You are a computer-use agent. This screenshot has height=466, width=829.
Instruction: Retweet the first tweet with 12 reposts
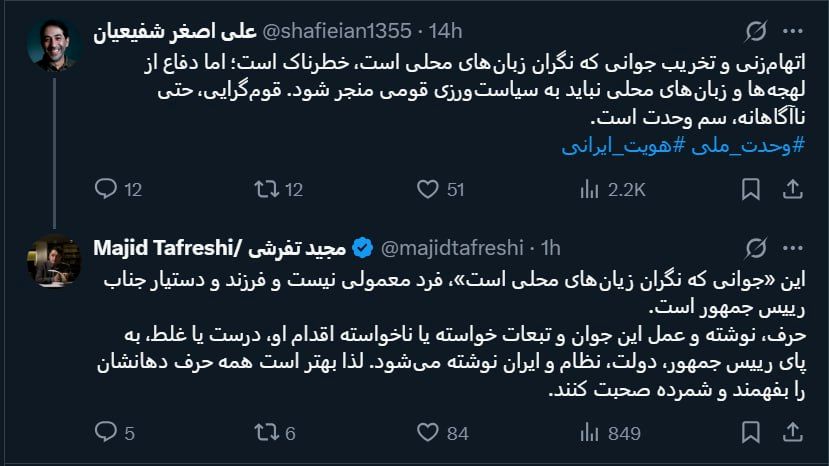point(268,188)
